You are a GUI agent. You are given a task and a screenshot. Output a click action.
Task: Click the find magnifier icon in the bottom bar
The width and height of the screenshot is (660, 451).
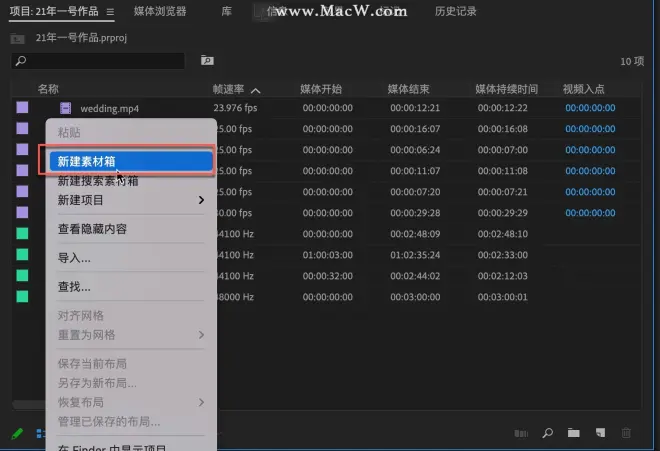(548, 433)
